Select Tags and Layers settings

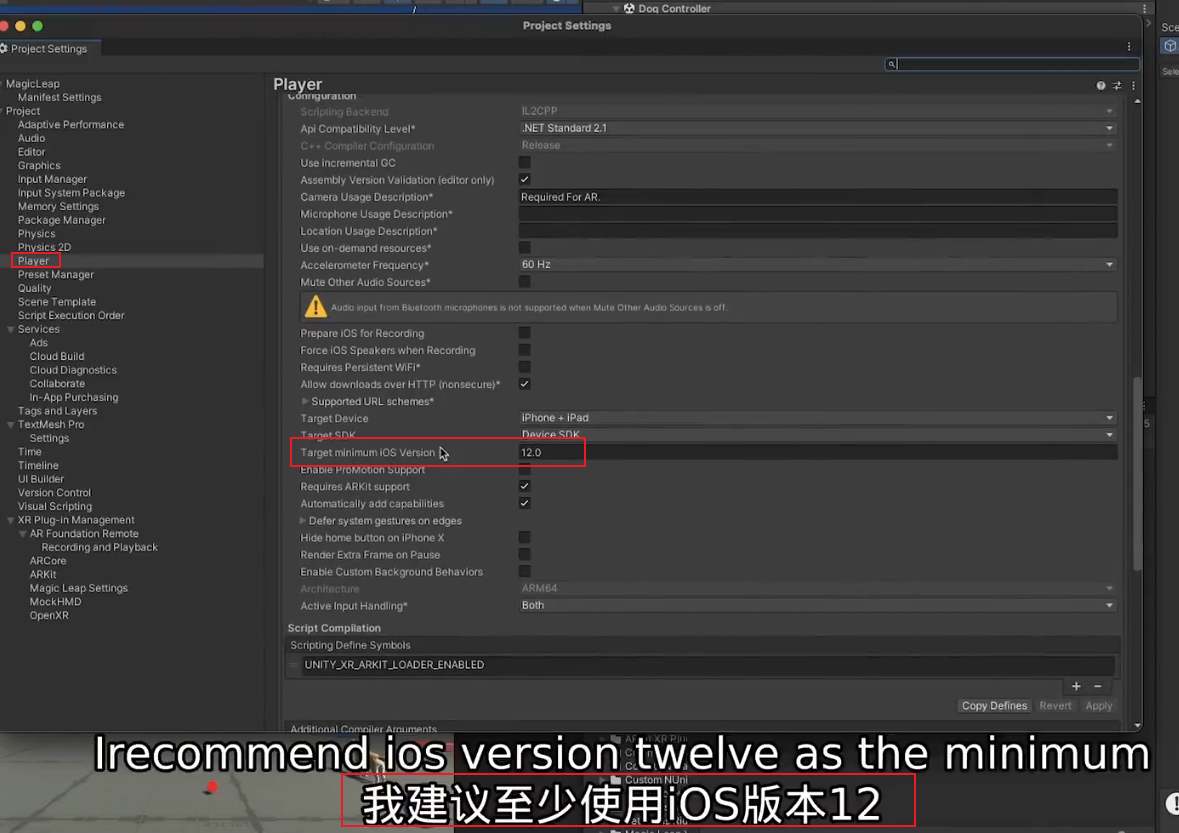tap(57, 411)
